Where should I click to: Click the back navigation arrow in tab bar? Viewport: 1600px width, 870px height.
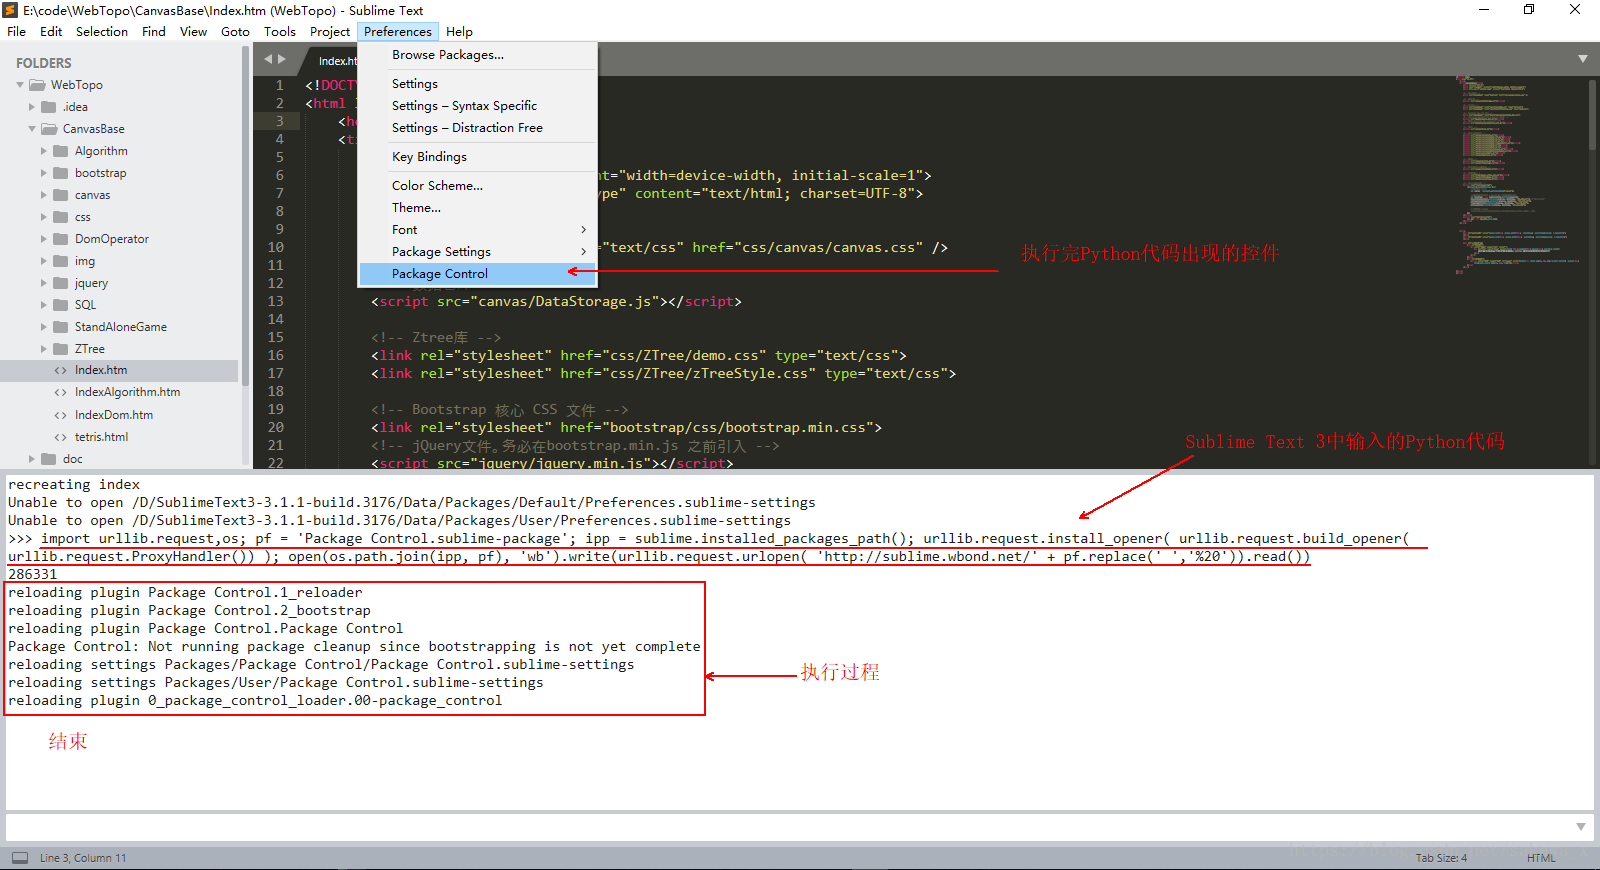(268, 59)
